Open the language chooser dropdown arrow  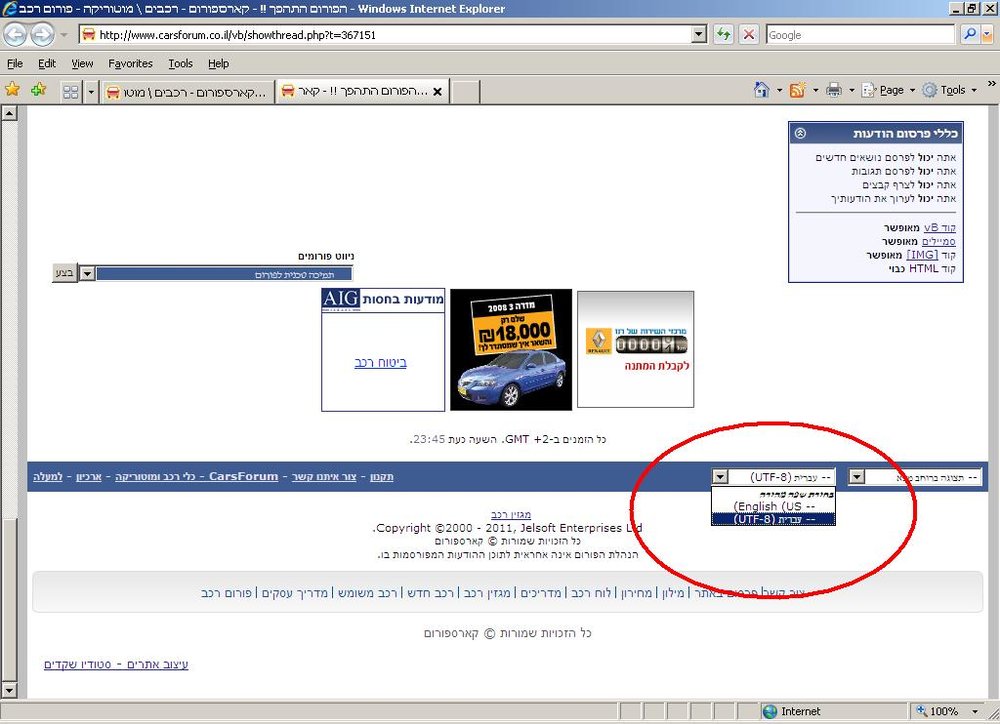[x=720, y=477]
